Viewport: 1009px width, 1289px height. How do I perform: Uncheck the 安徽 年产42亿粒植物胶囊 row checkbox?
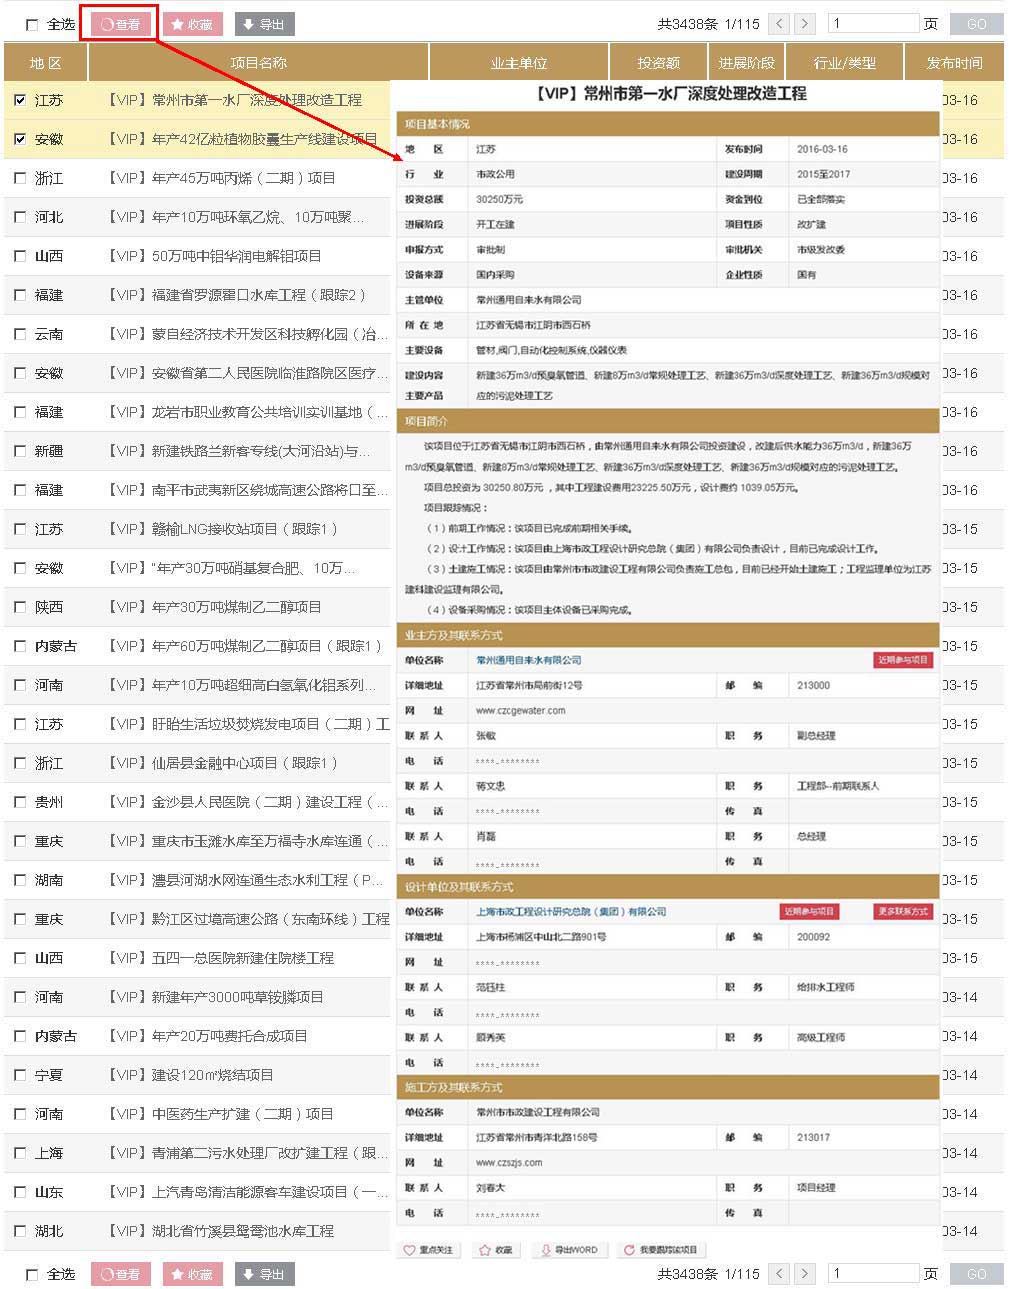(x=20, y=139)
